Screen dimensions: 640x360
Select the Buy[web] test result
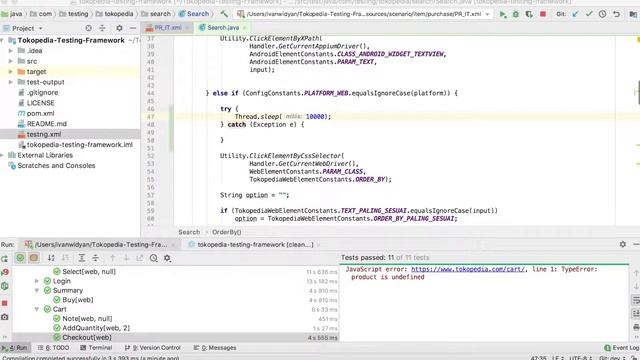coord(78,300)
